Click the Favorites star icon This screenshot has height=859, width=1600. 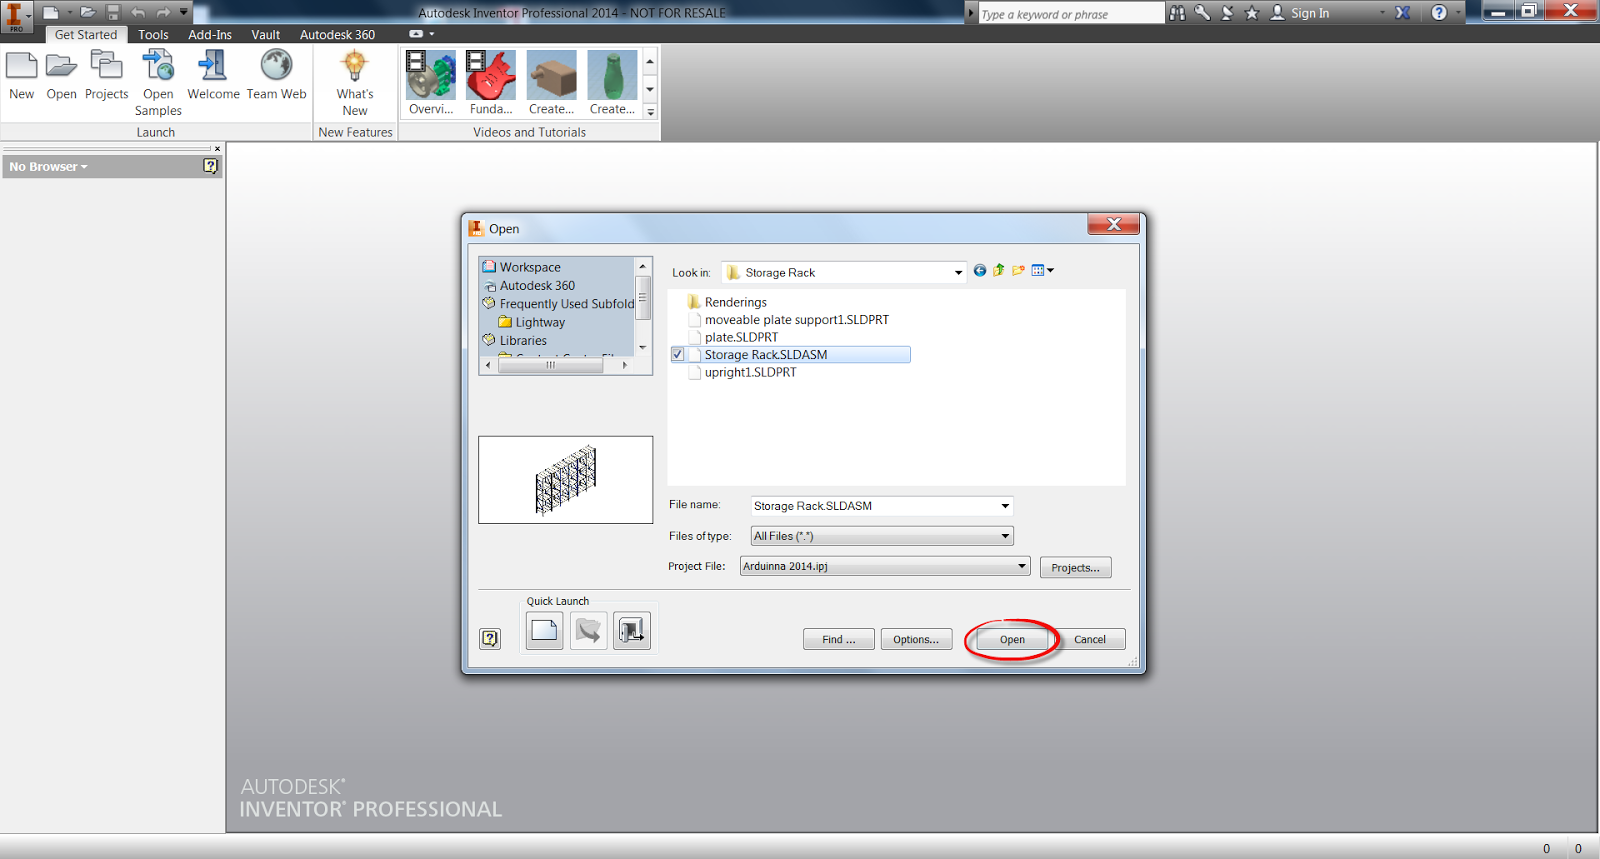[1251, 13]
